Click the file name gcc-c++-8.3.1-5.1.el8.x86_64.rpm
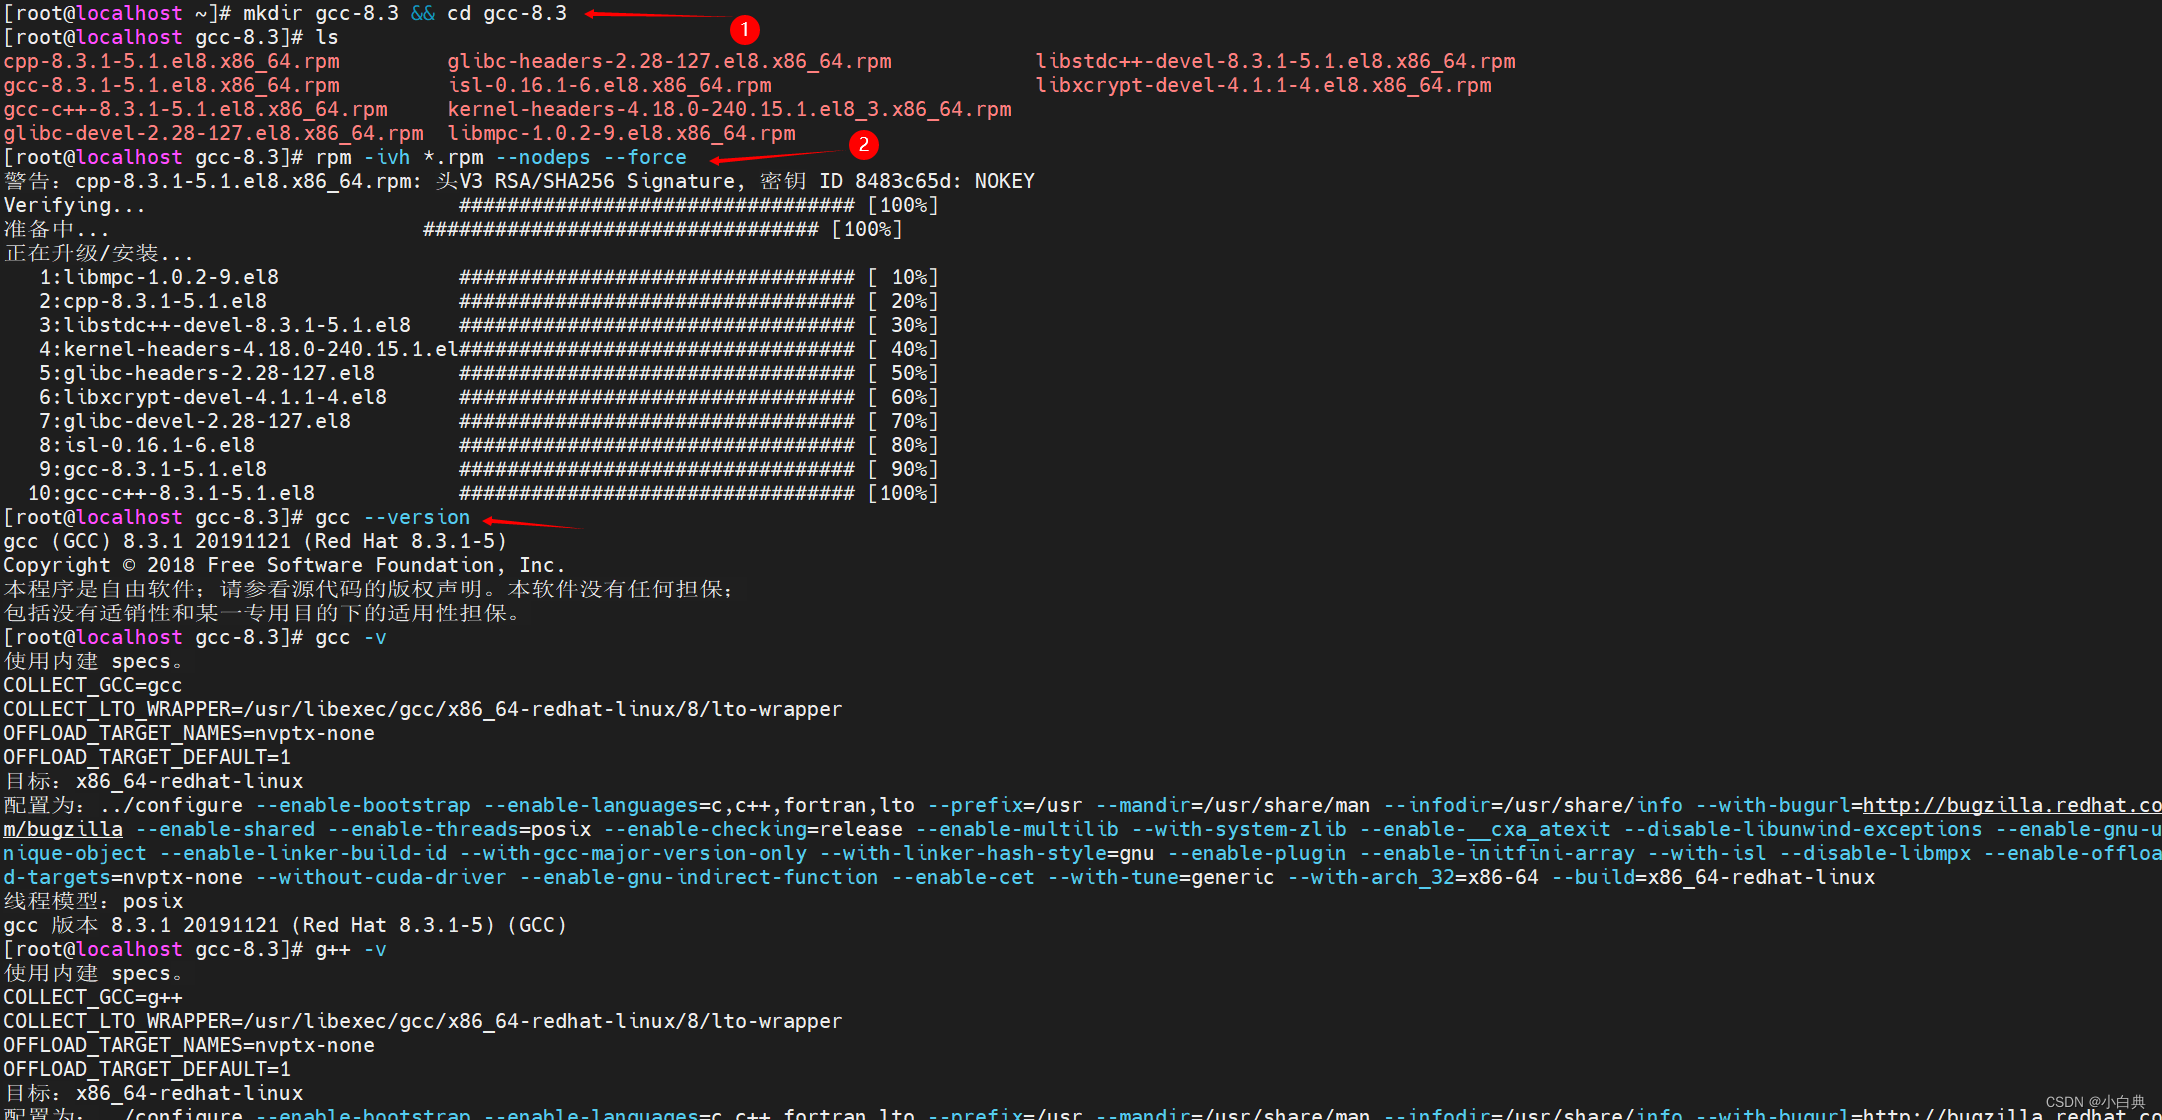Screen dimensions: 2162x1120 tap(195, 109)
